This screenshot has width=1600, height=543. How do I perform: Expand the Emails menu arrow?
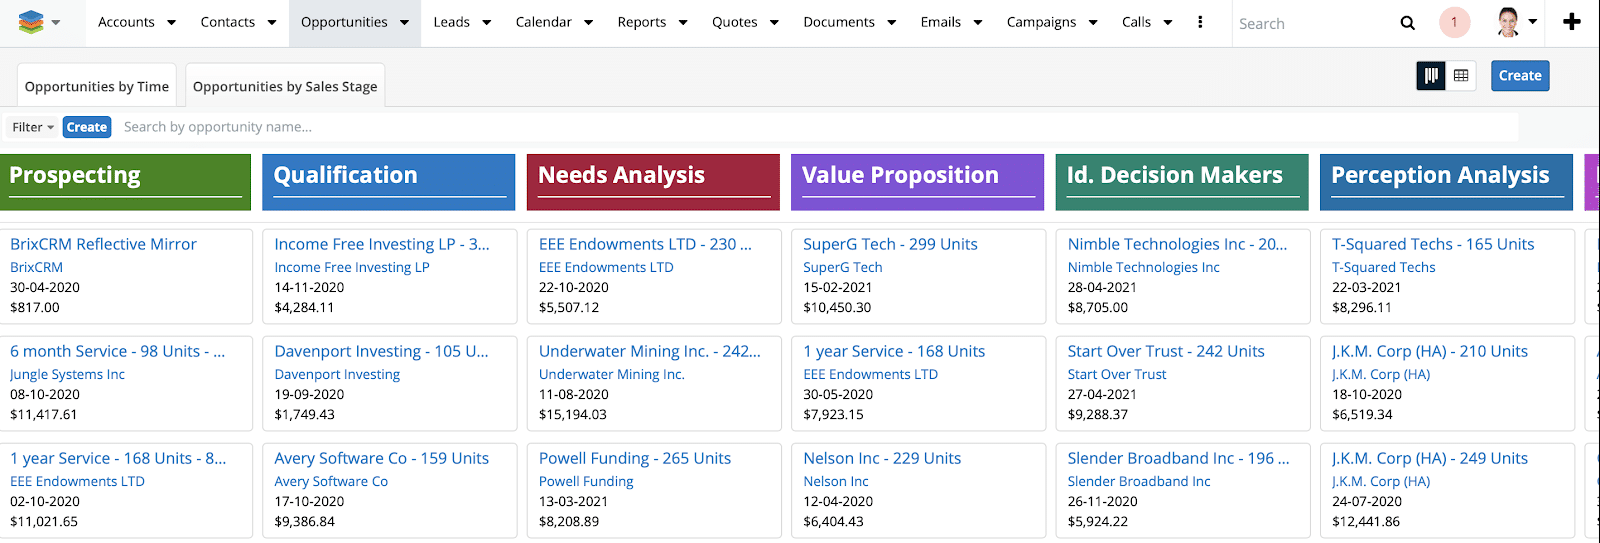[x=977, y=22]
